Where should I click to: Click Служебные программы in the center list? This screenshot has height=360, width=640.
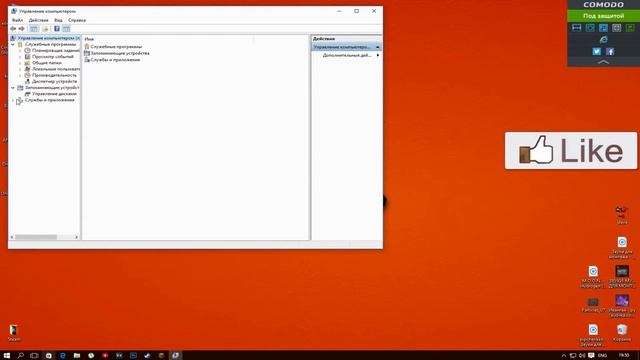(116, 47)
